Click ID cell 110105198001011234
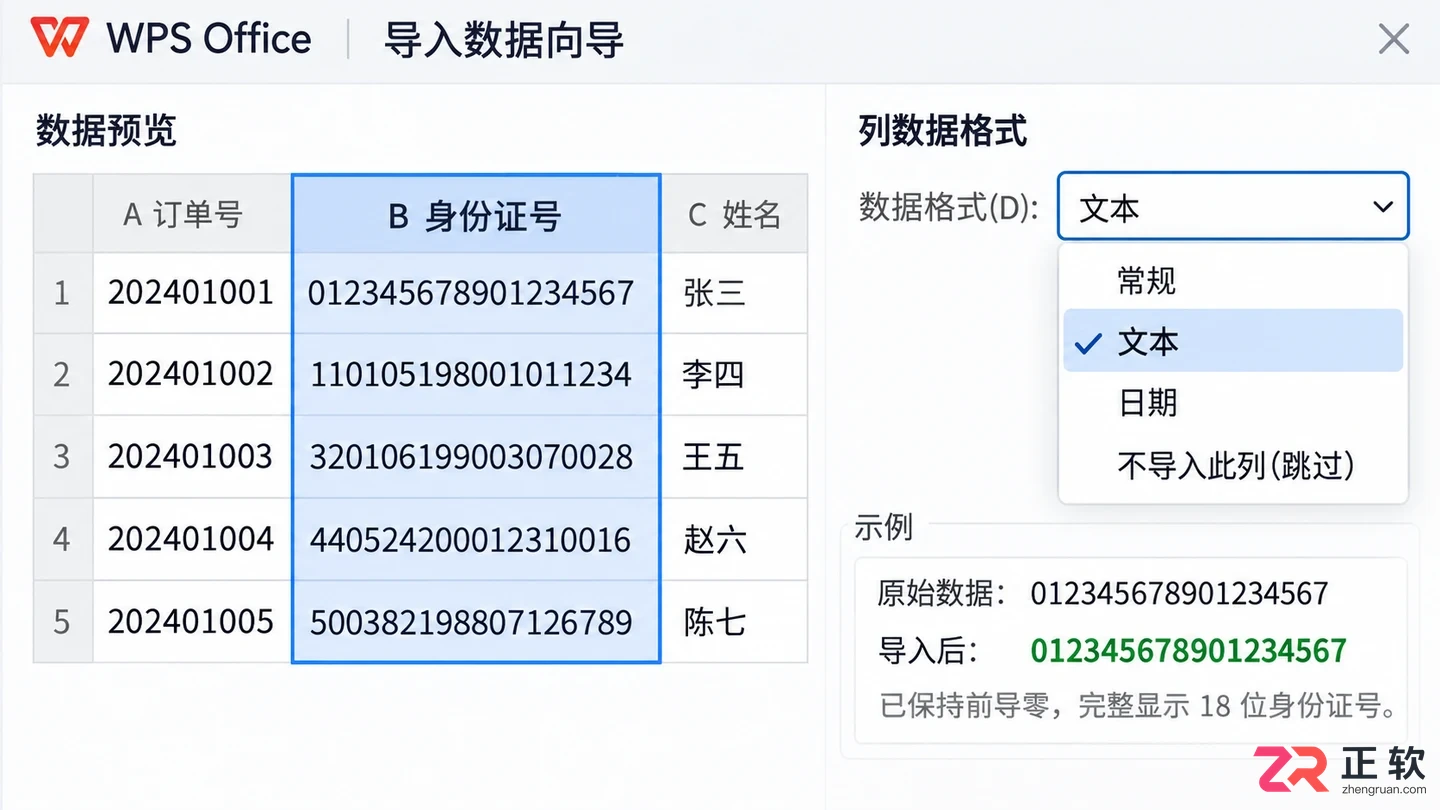Screen dimensions: 1440x810 click(476, 374)
